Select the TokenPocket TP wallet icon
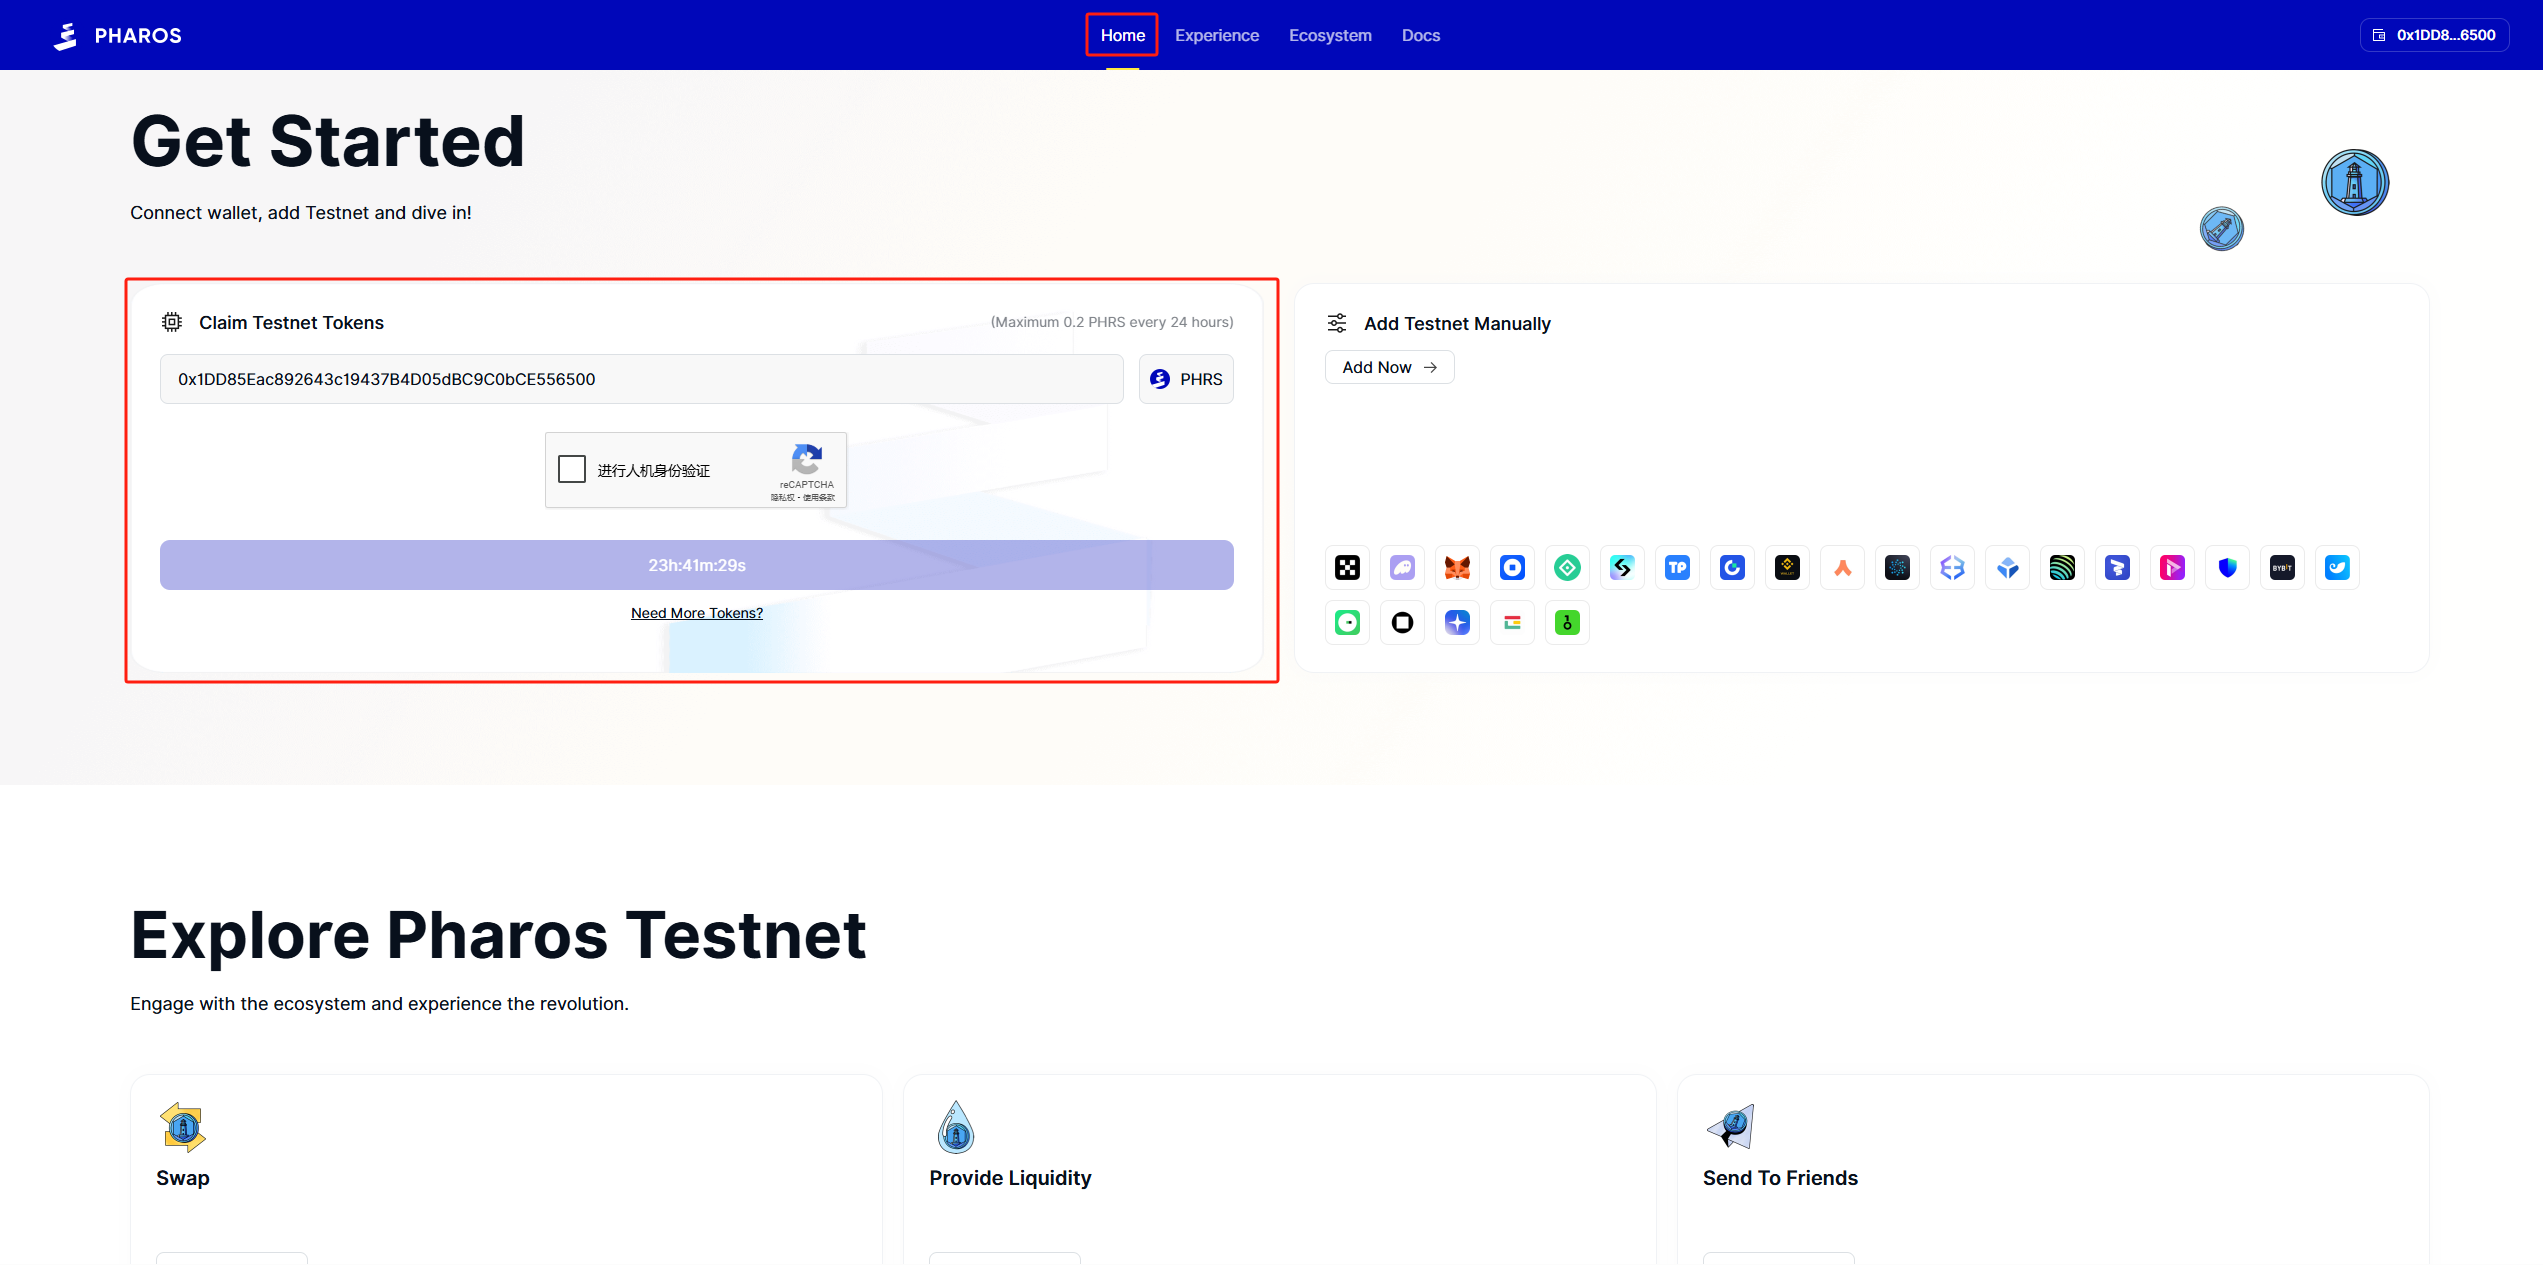The height and width of the screenshot is (1265, 2543). coord(1677,568)
